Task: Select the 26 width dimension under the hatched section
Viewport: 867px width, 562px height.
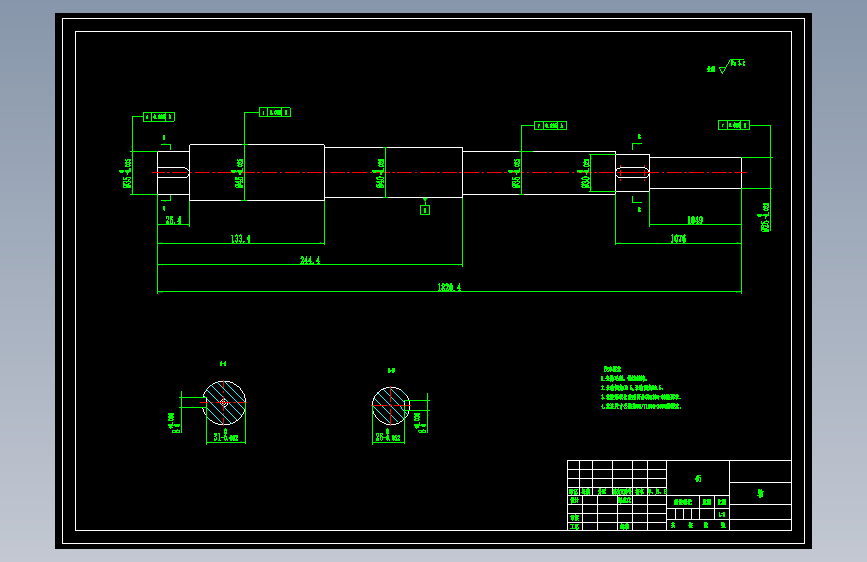Action: pyautogui.click(x=388, y=436)
